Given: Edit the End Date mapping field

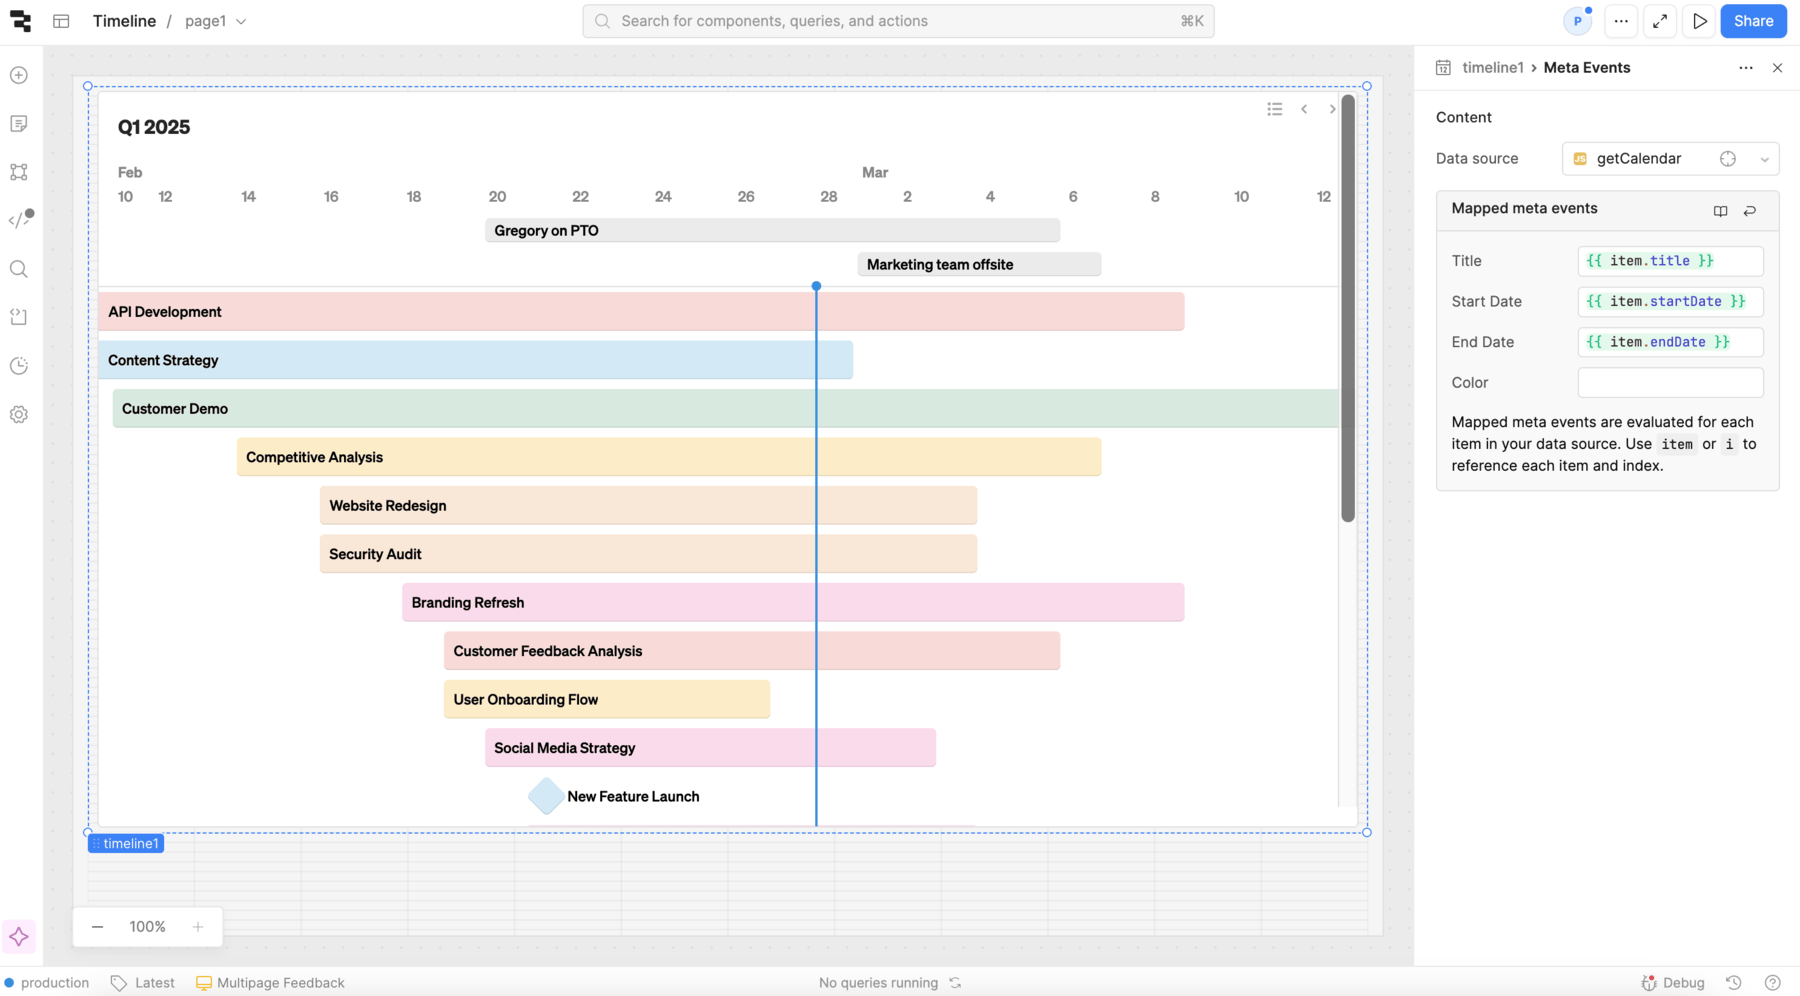Looking at the screenshot, I should (1670, 342).
